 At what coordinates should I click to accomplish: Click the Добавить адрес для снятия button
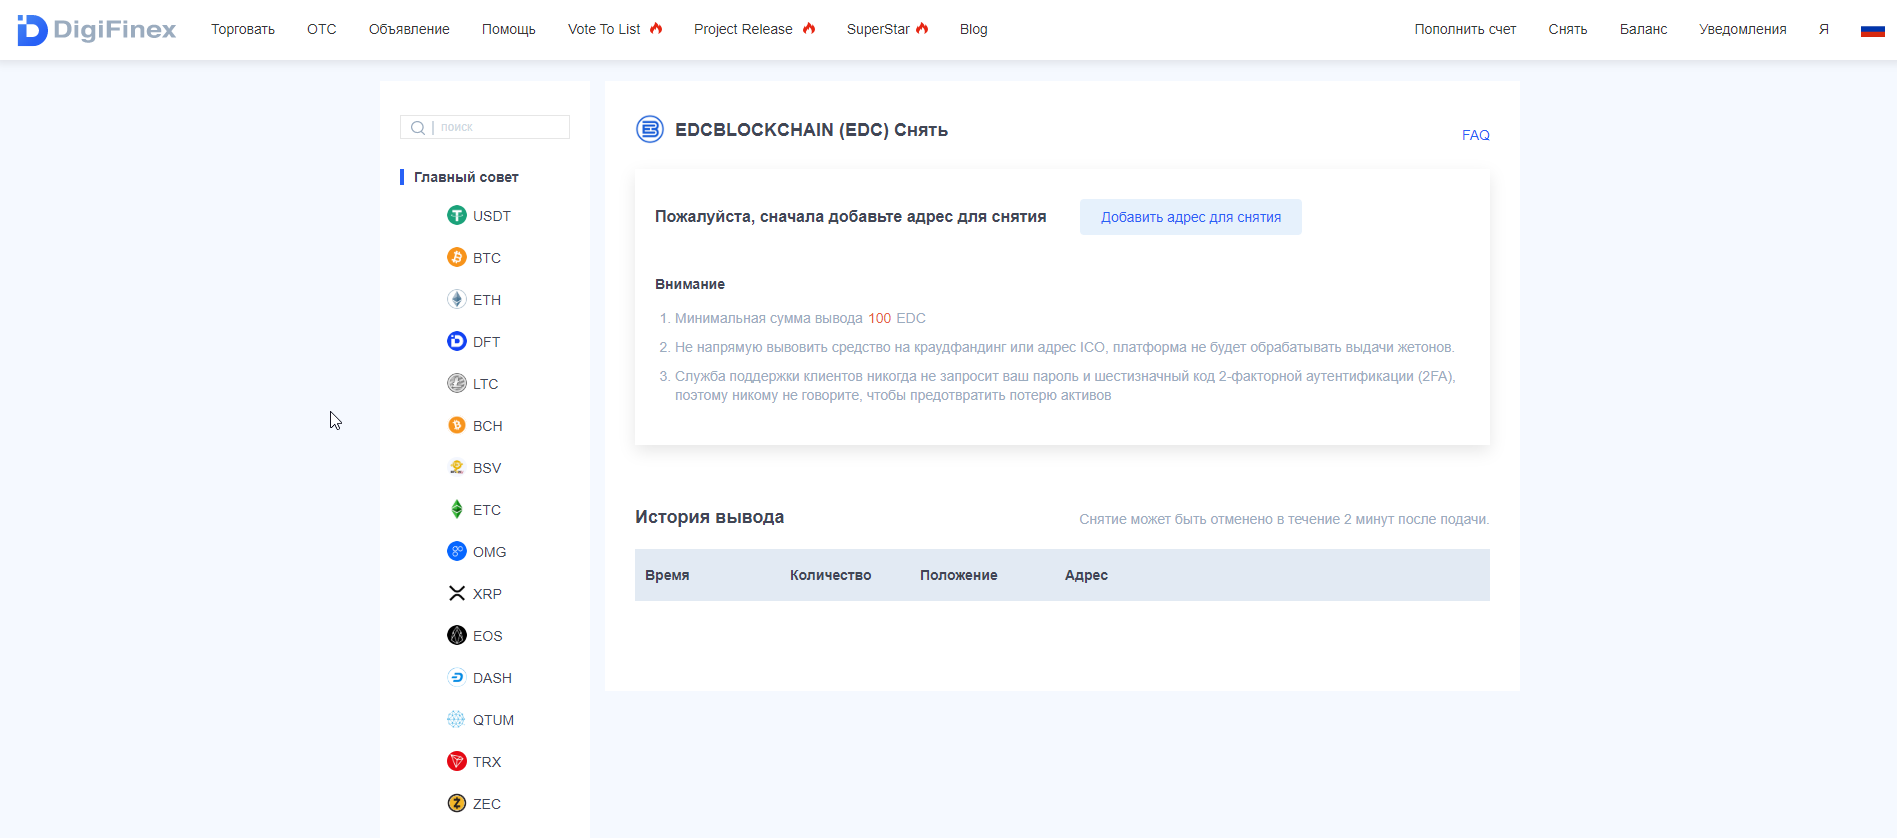pos(1191,217)
